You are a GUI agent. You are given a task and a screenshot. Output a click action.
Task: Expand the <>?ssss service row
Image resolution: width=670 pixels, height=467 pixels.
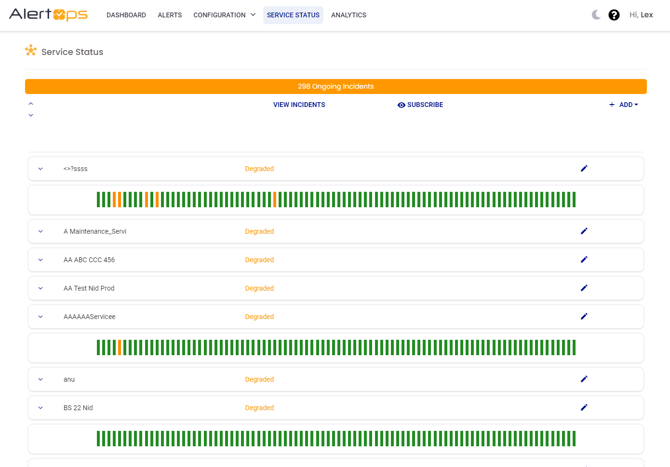tap(41, 169)
